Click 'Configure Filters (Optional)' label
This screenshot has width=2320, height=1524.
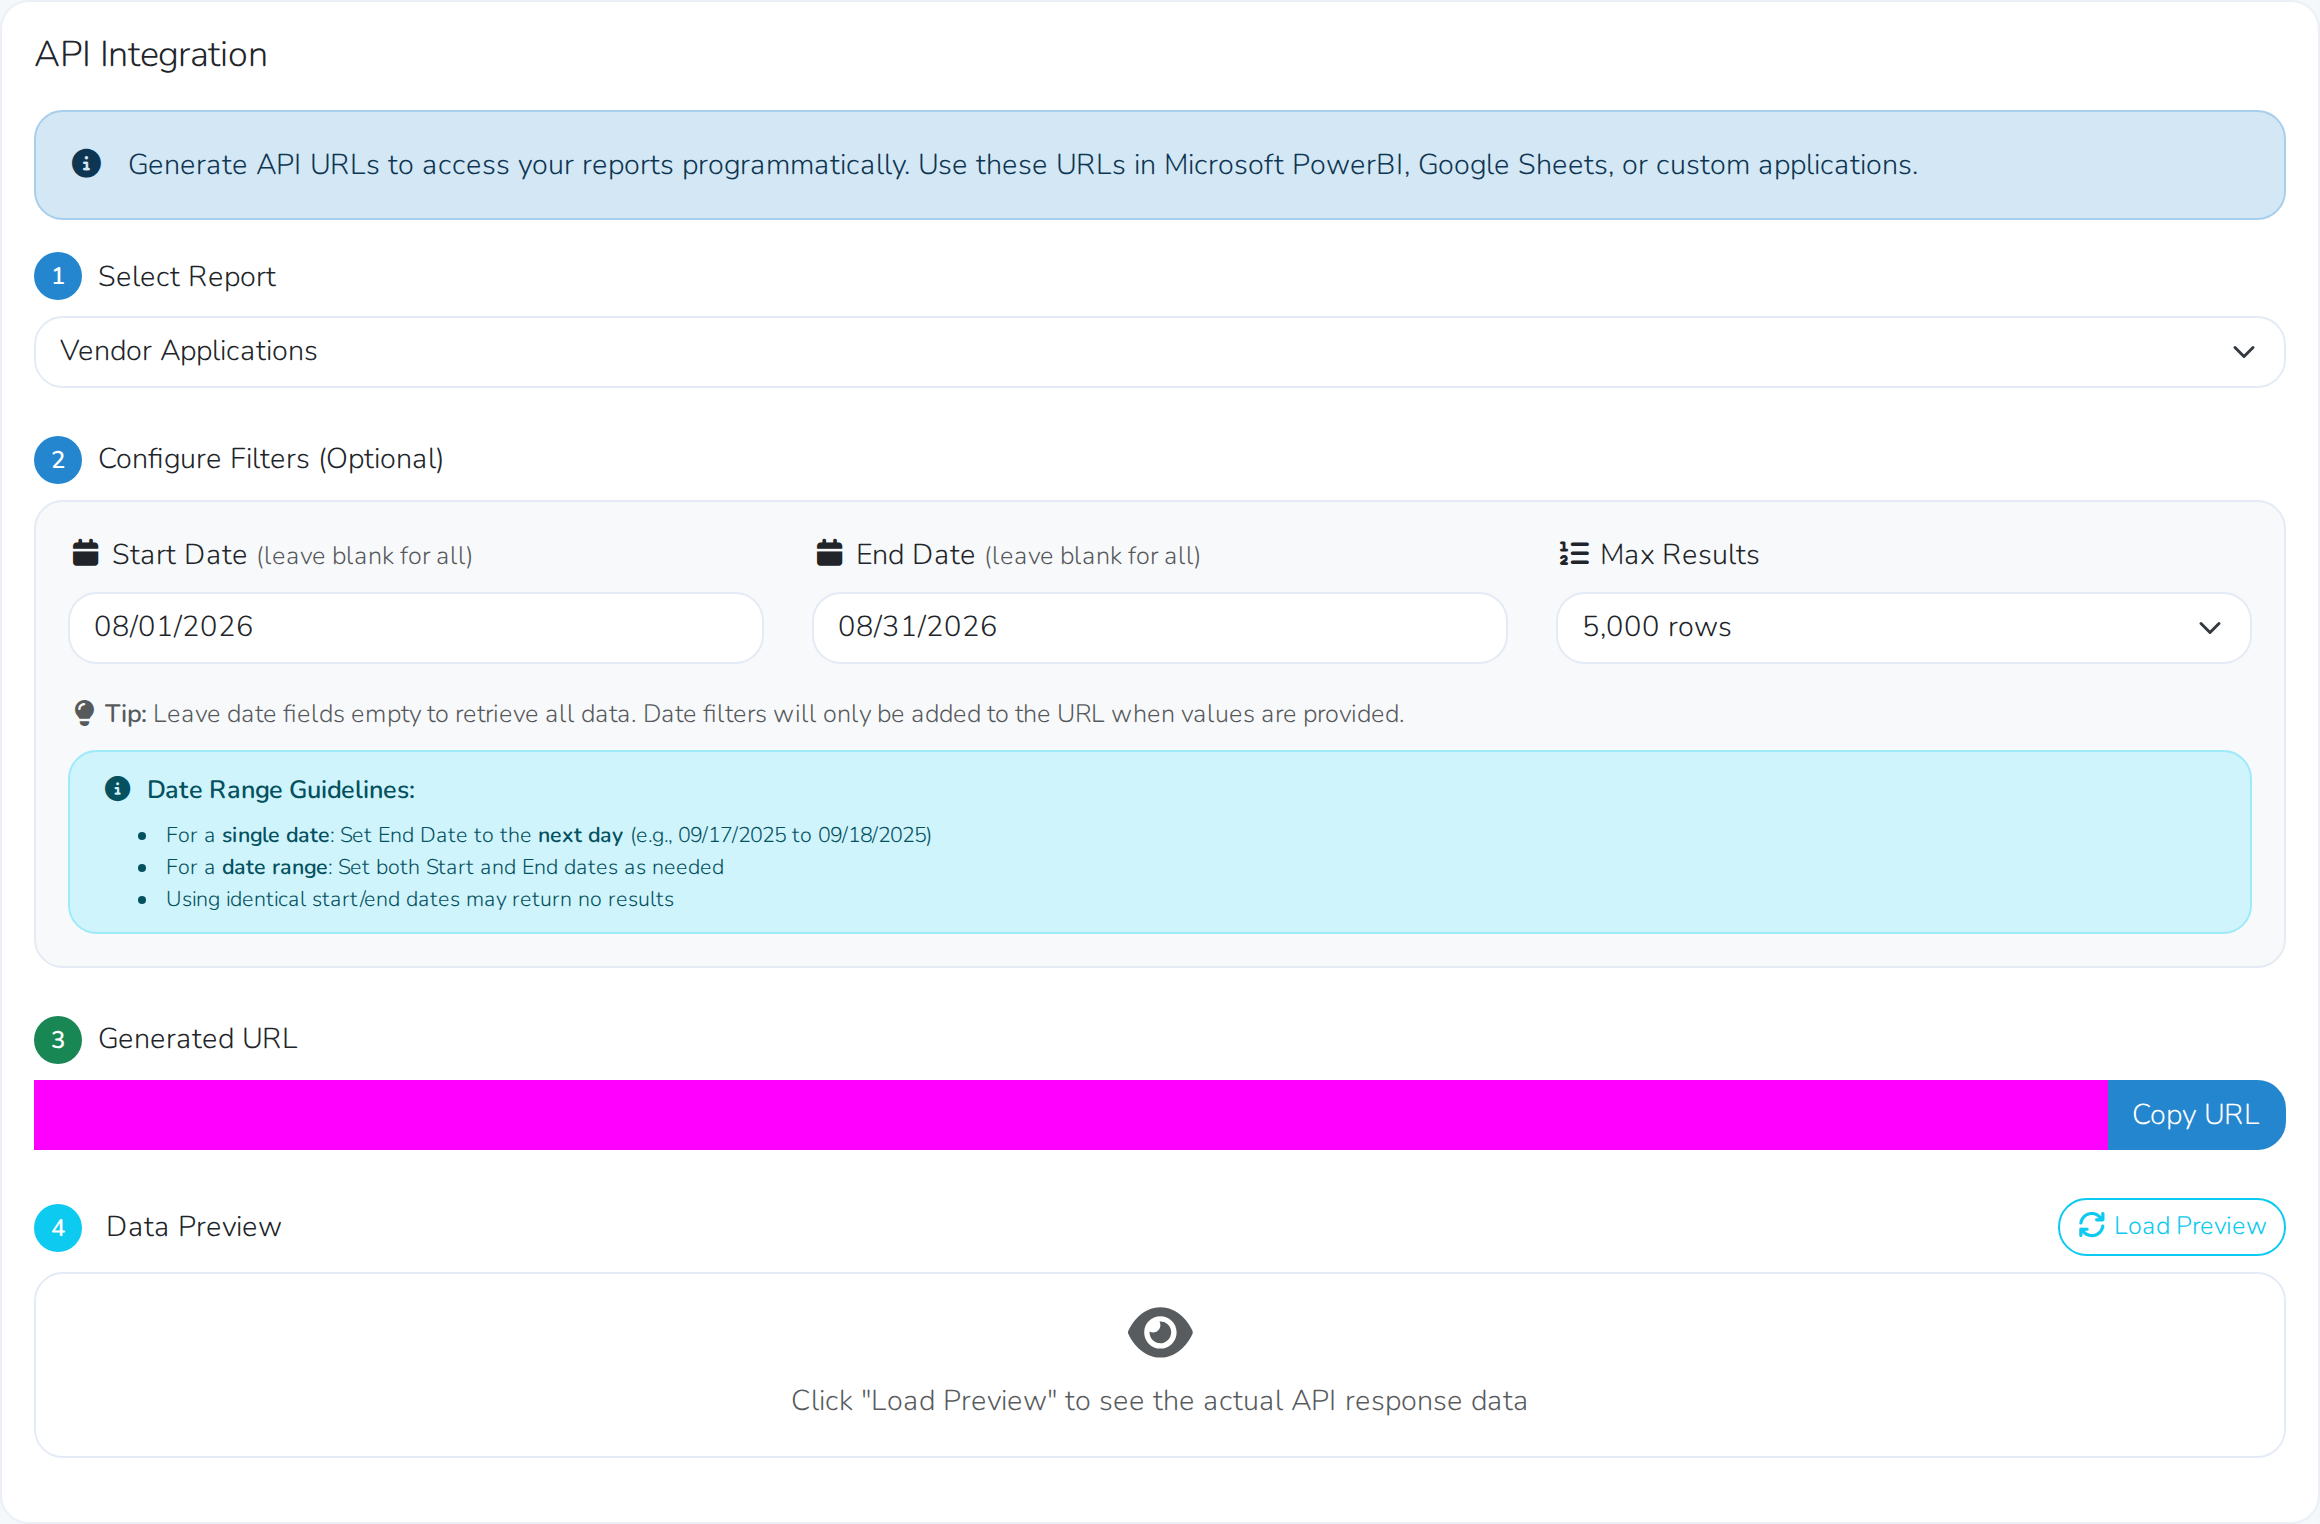[271, 459]
